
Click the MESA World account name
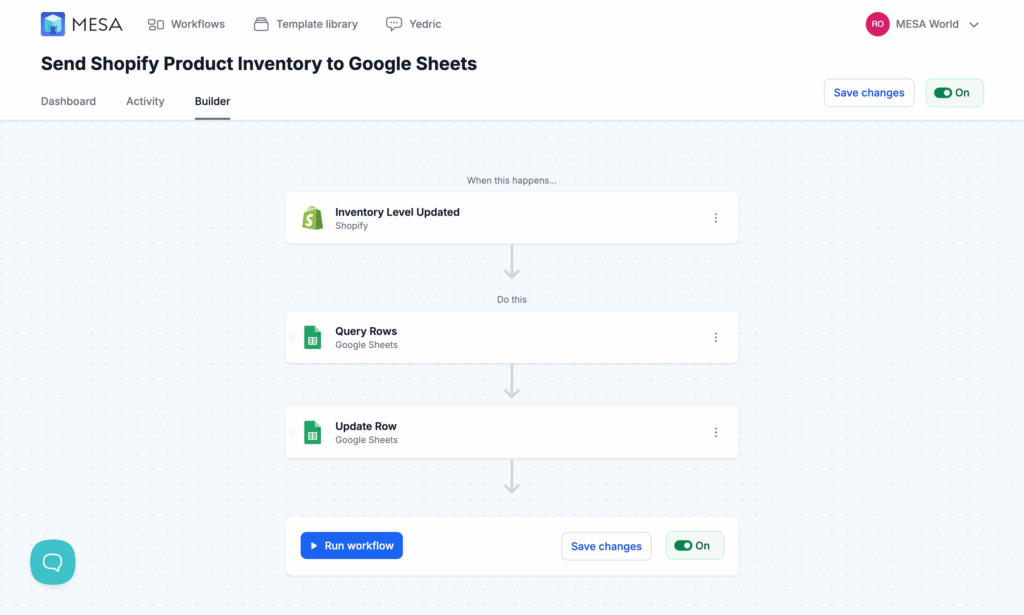click(927, 24)
